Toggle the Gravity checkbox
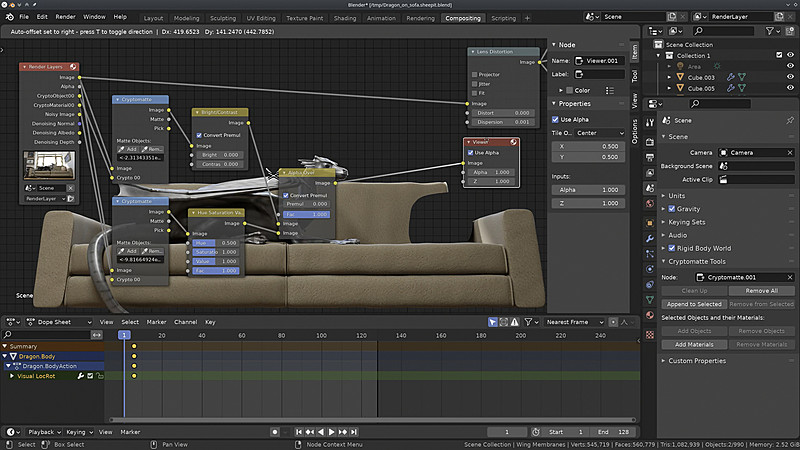800x450 pixels. click(x=671, y=209)
